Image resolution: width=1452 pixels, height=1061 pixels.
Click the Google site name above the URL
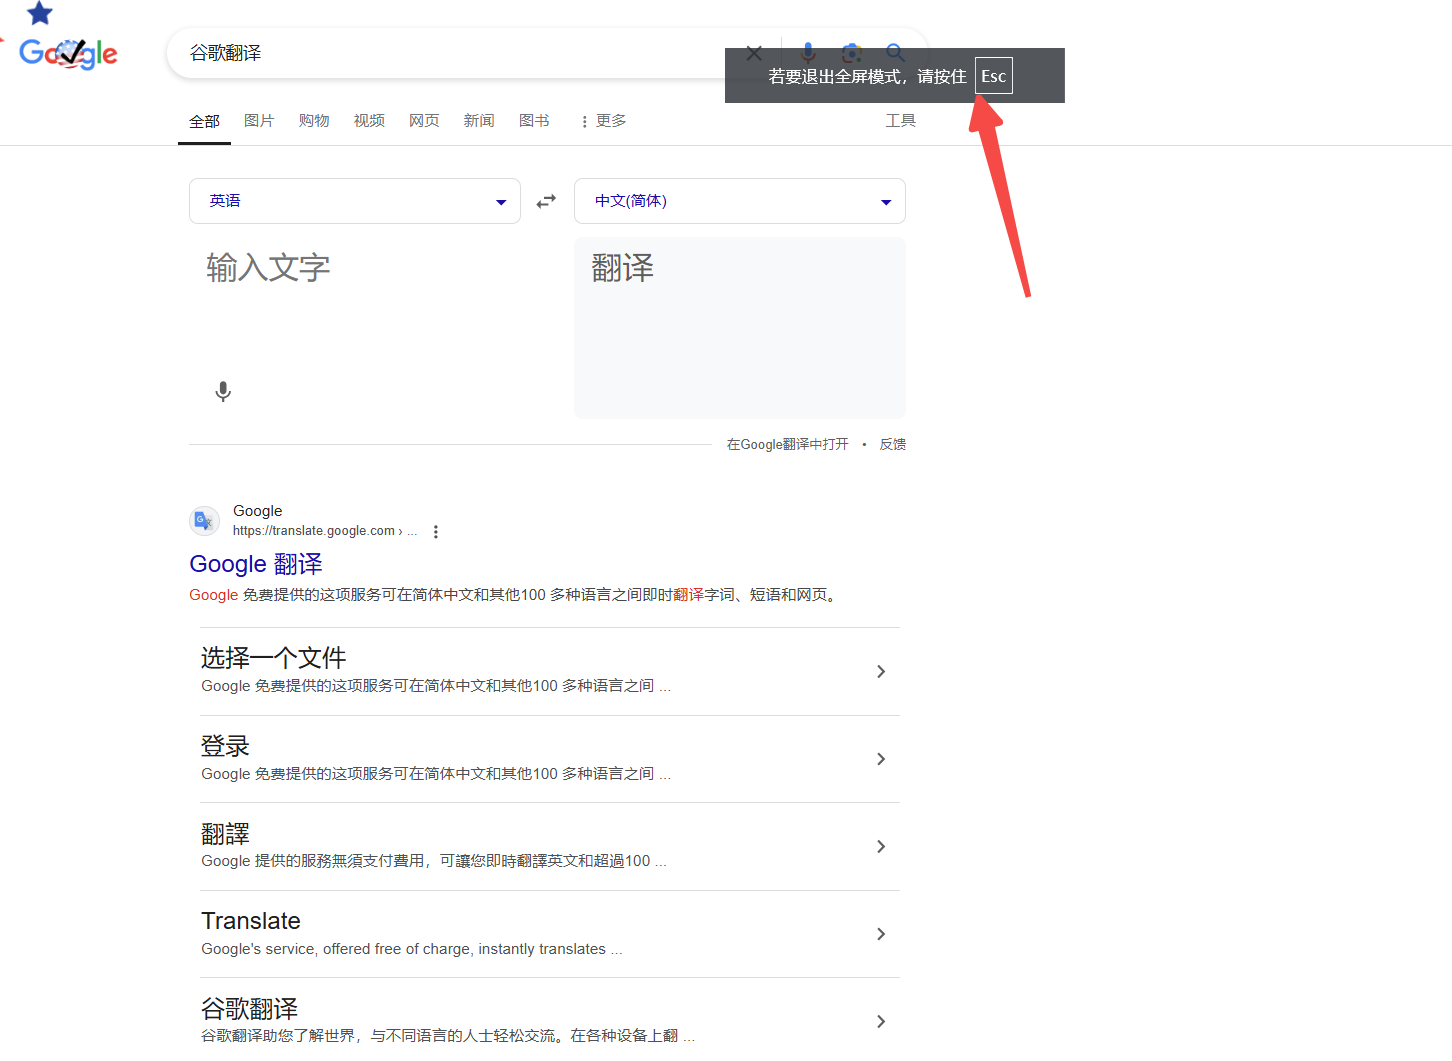pos(257,511)
